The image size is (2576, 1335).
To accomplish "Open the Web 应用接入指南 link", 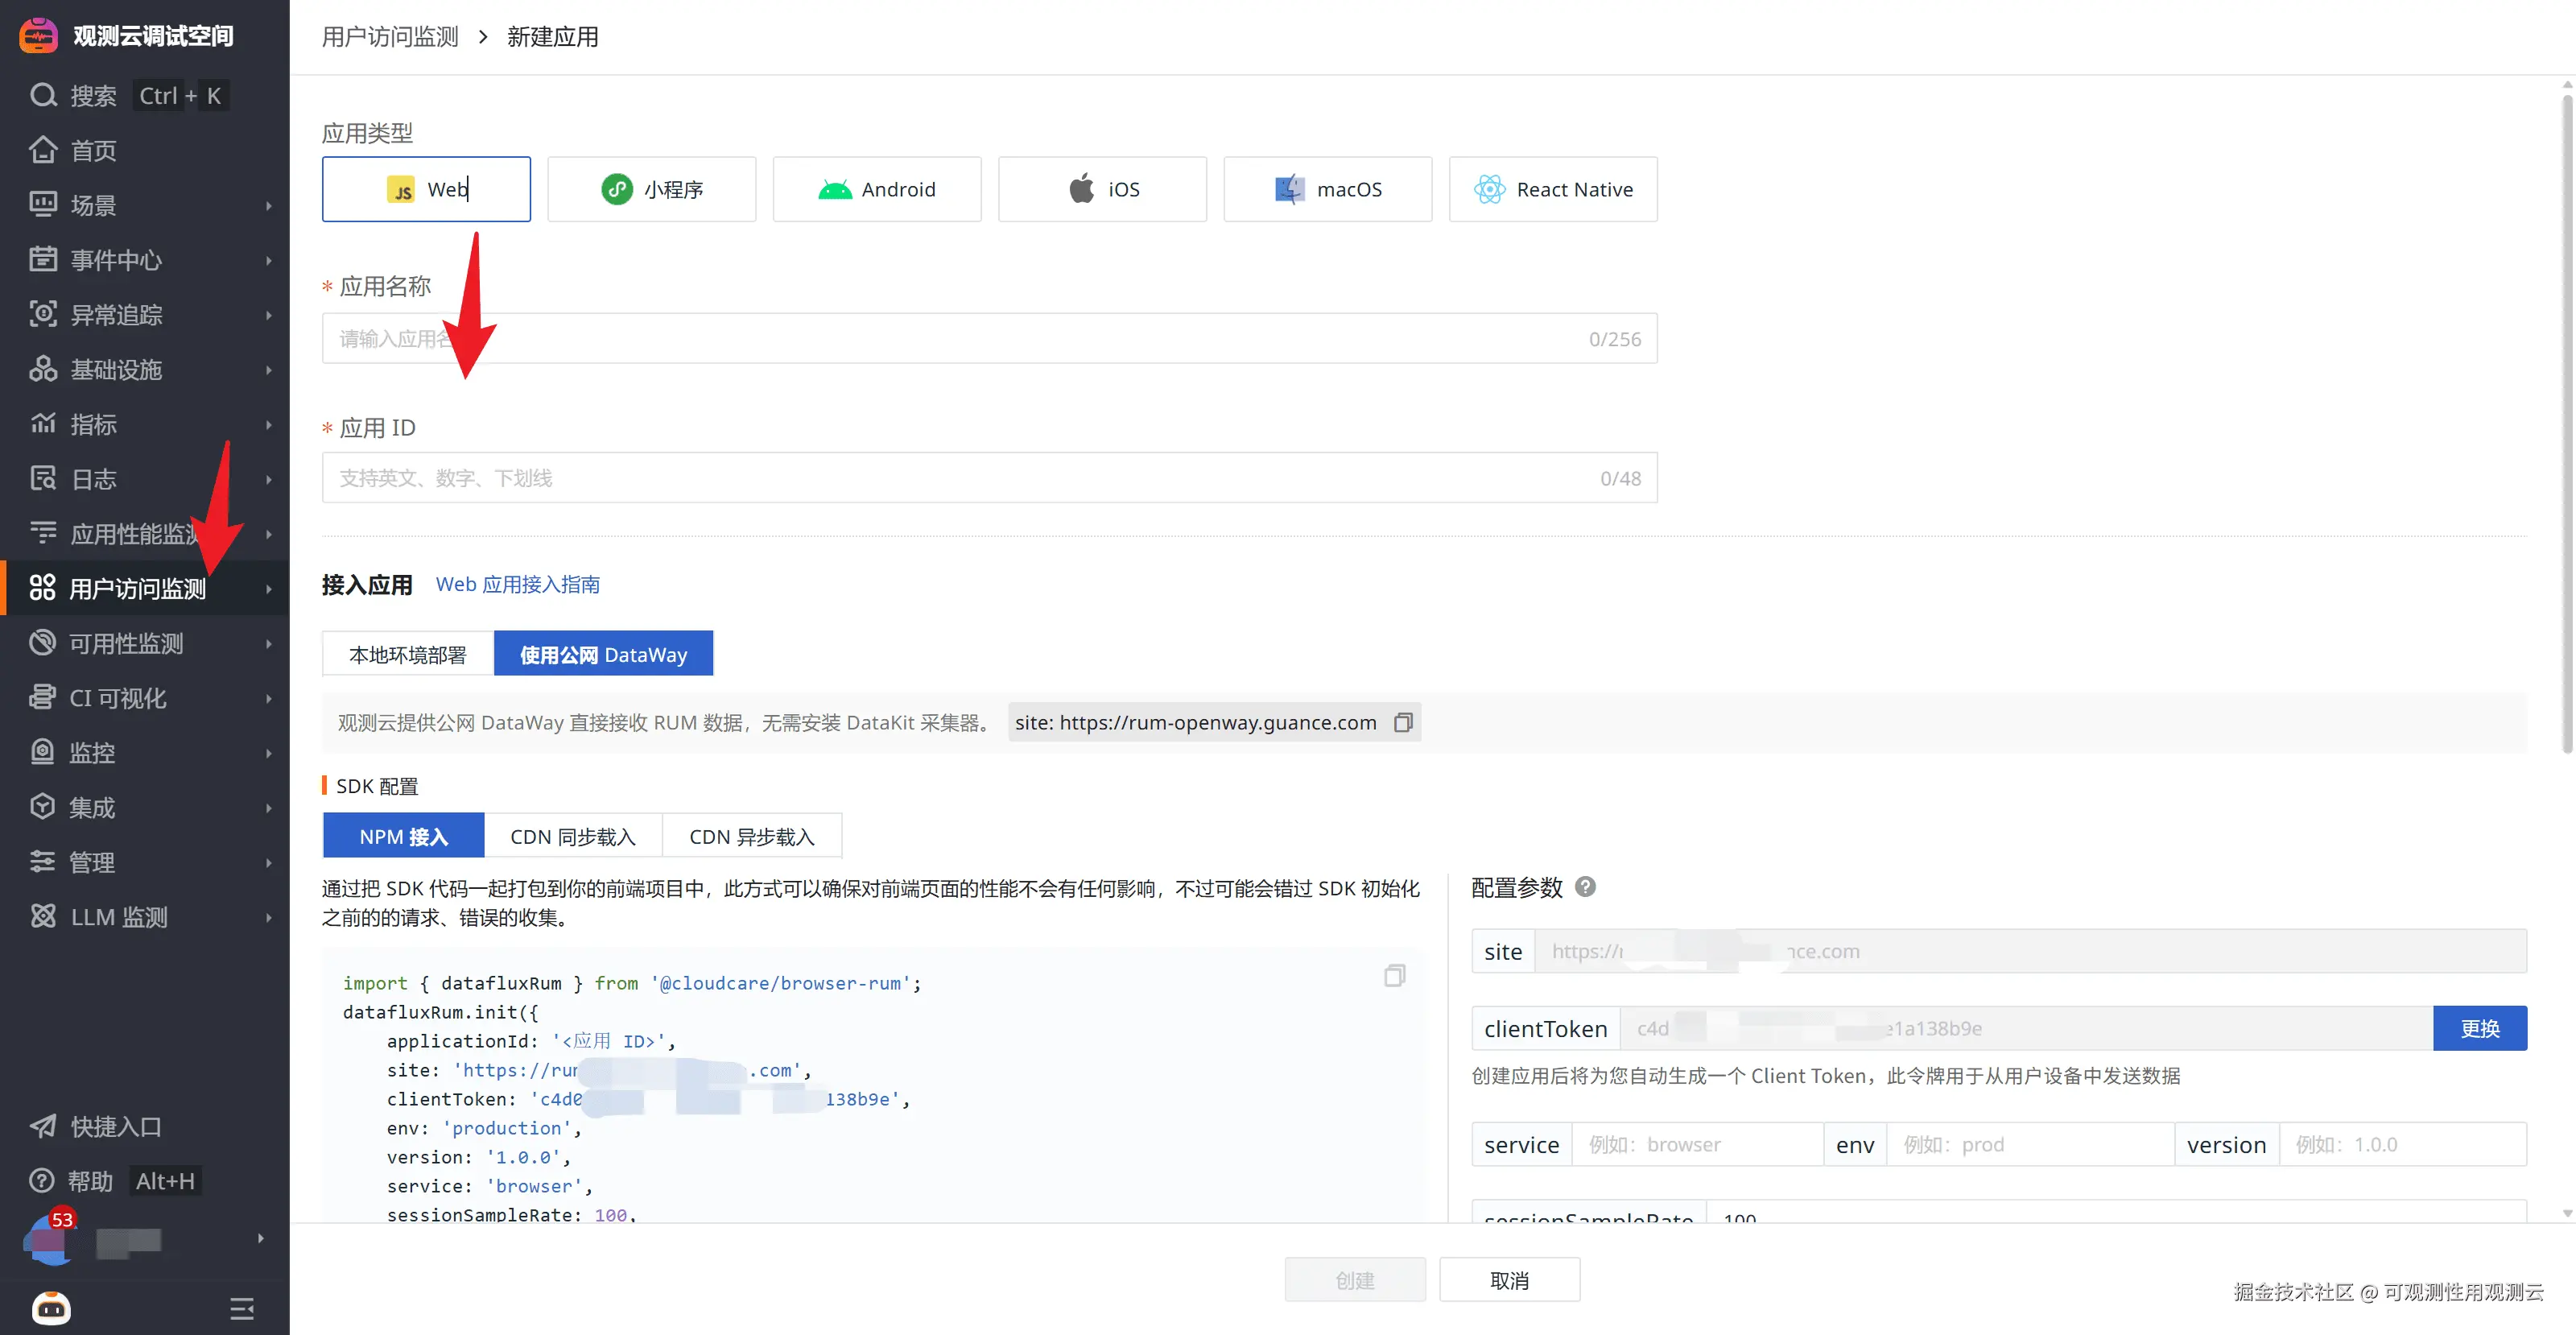I will pos(517,584).
